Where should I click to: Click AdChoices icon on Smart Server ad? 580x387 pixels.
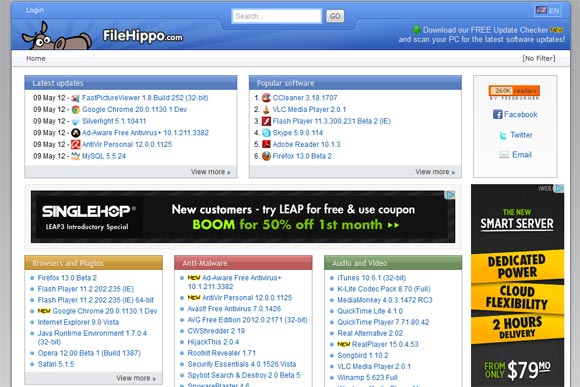click(560, 188)
